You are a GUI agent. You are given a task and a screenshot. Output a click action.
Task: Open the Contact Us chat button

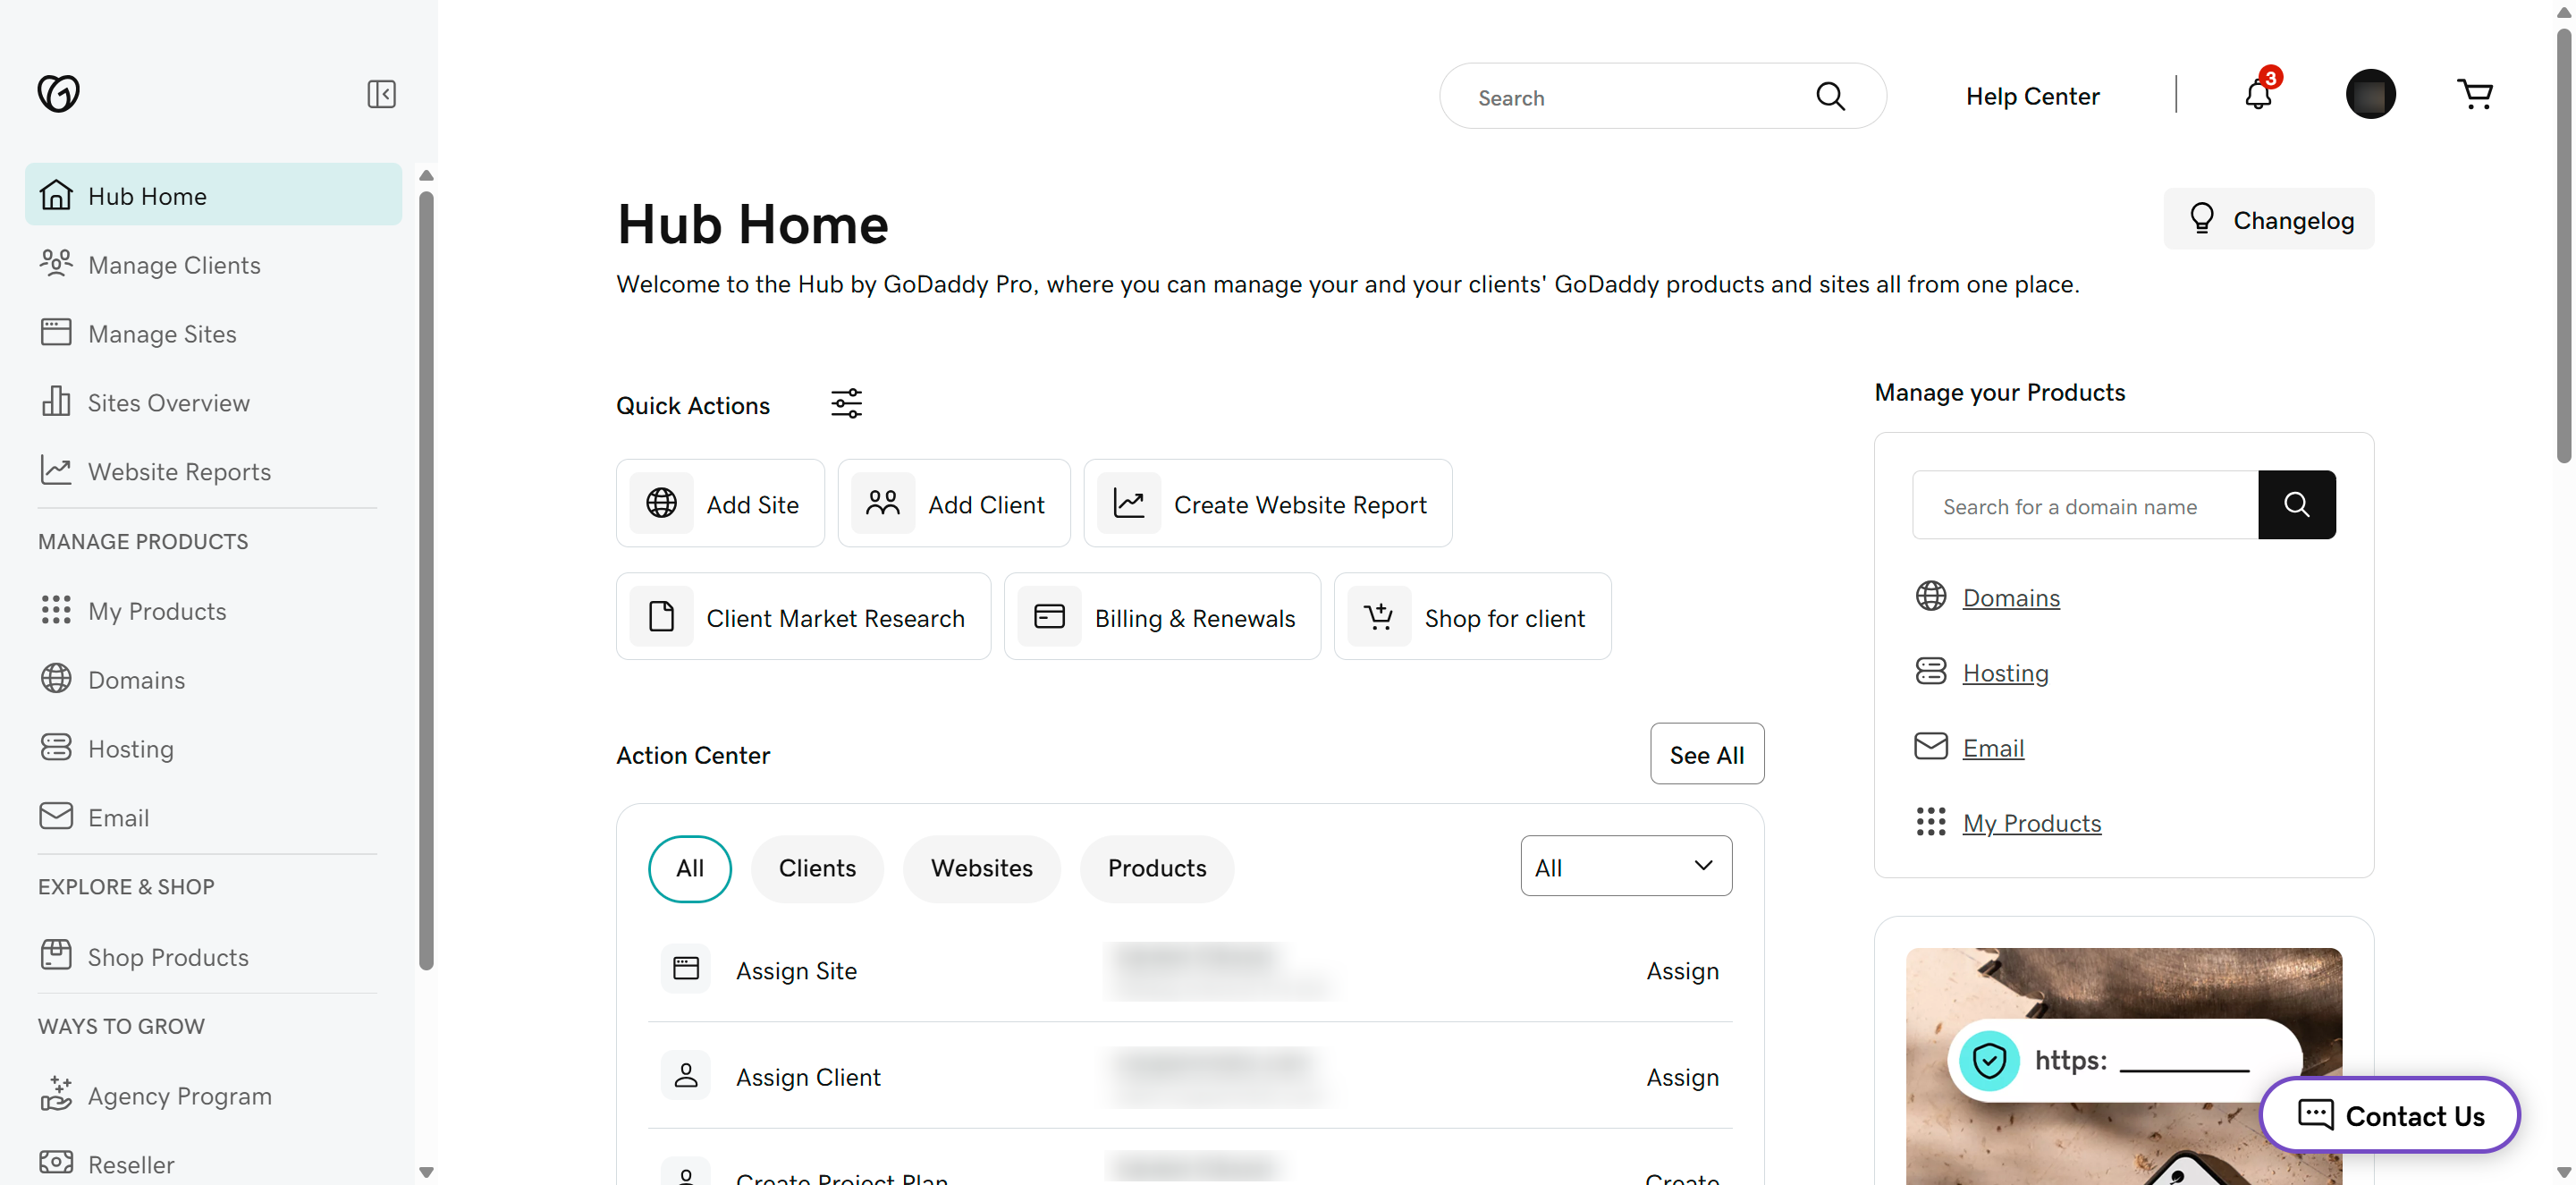[2389, 1114]
